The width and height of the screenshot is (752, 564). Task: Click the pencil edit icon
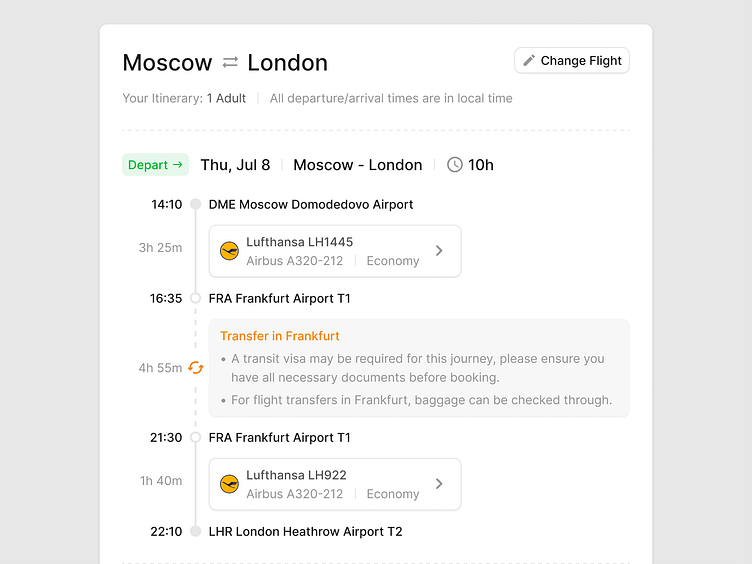click(529, 61)
